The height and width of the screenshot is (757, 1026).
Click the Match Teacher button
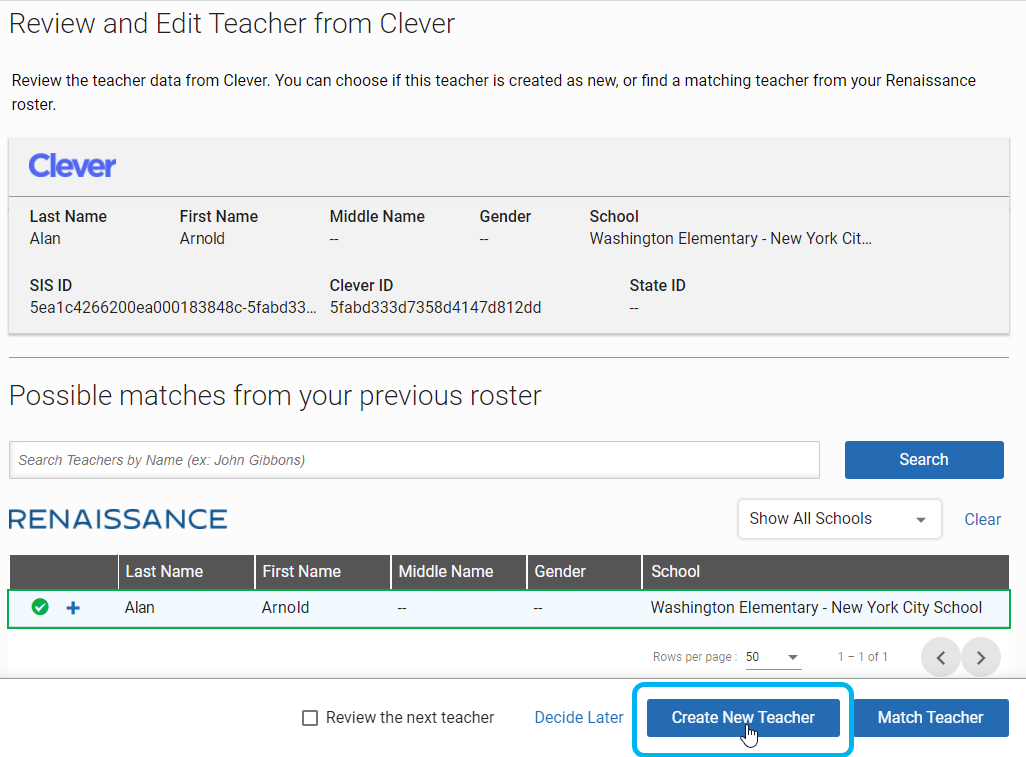click(930, 718)
